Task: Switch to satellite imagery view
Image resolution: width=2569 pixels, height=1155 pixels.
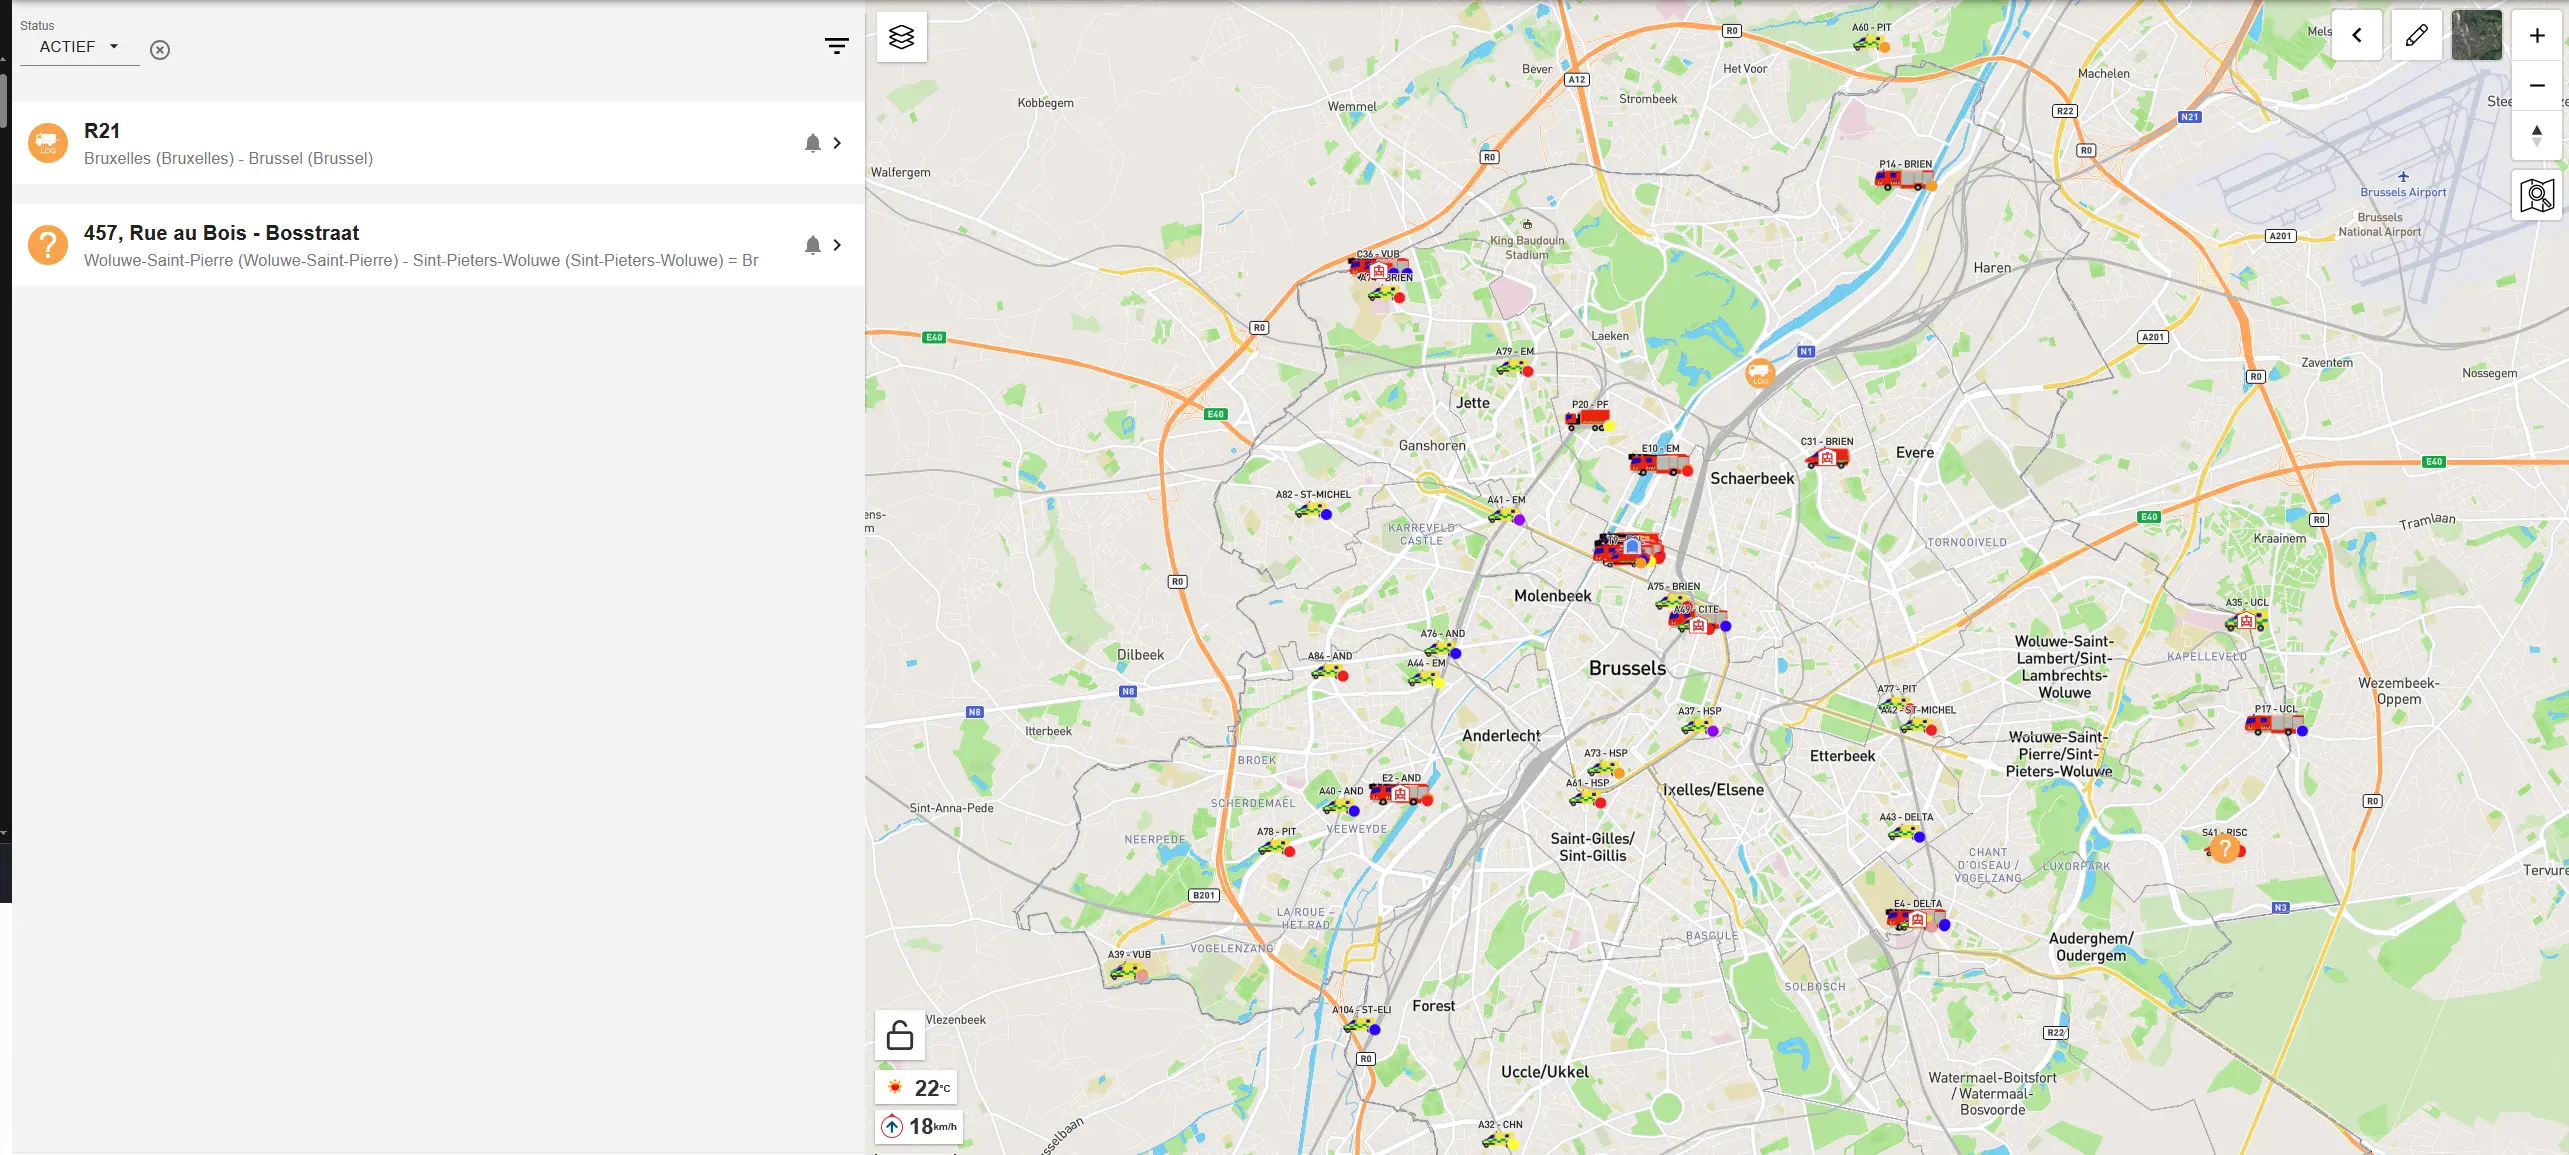Action: point(2476,36)
